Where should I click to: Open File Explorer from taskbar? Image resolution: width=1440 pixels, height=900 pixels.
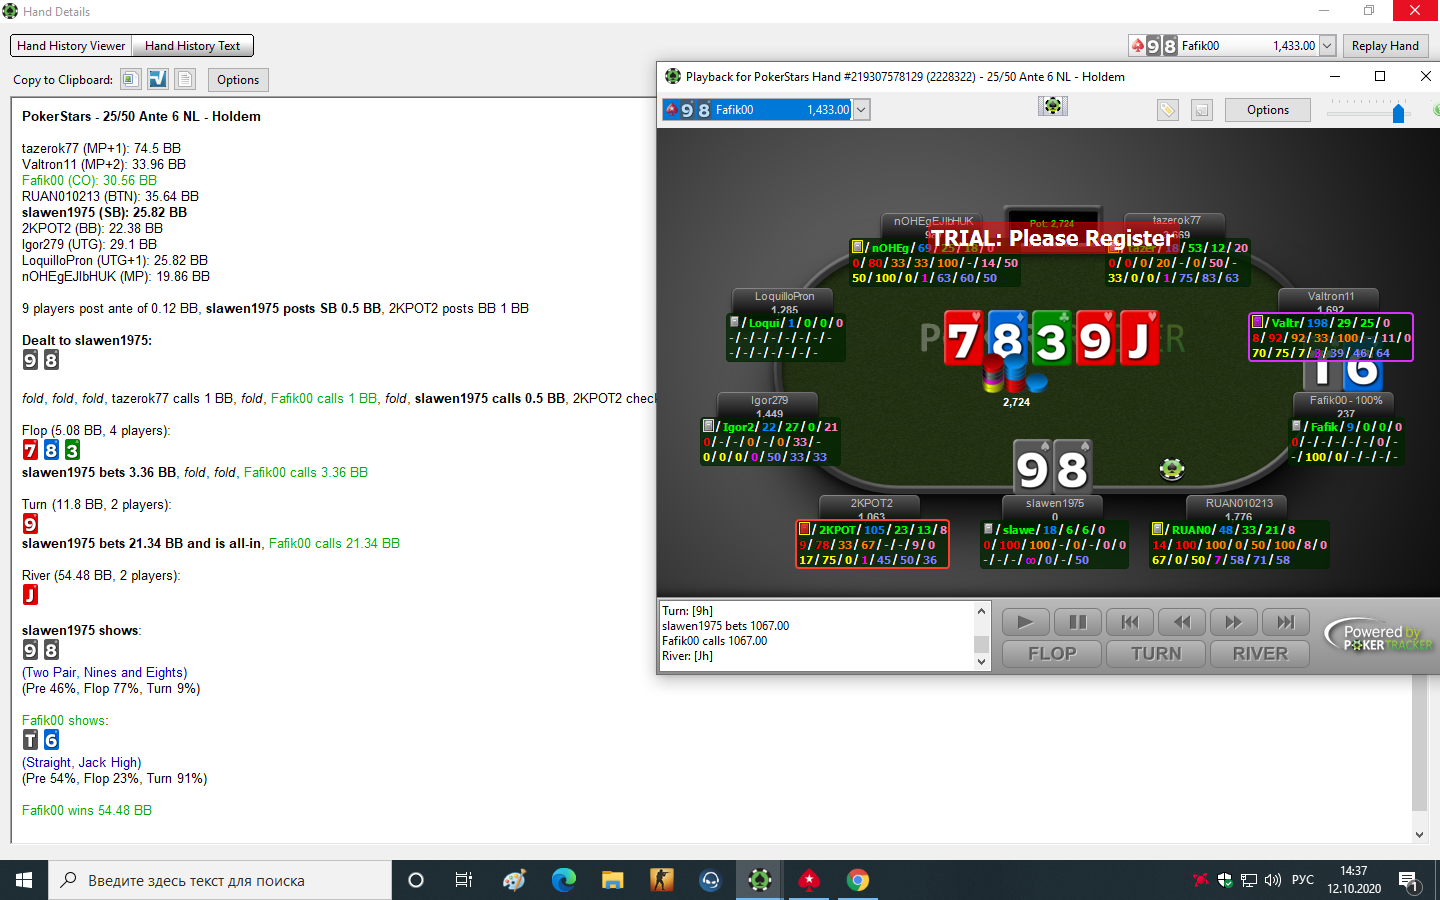[612, 880]
